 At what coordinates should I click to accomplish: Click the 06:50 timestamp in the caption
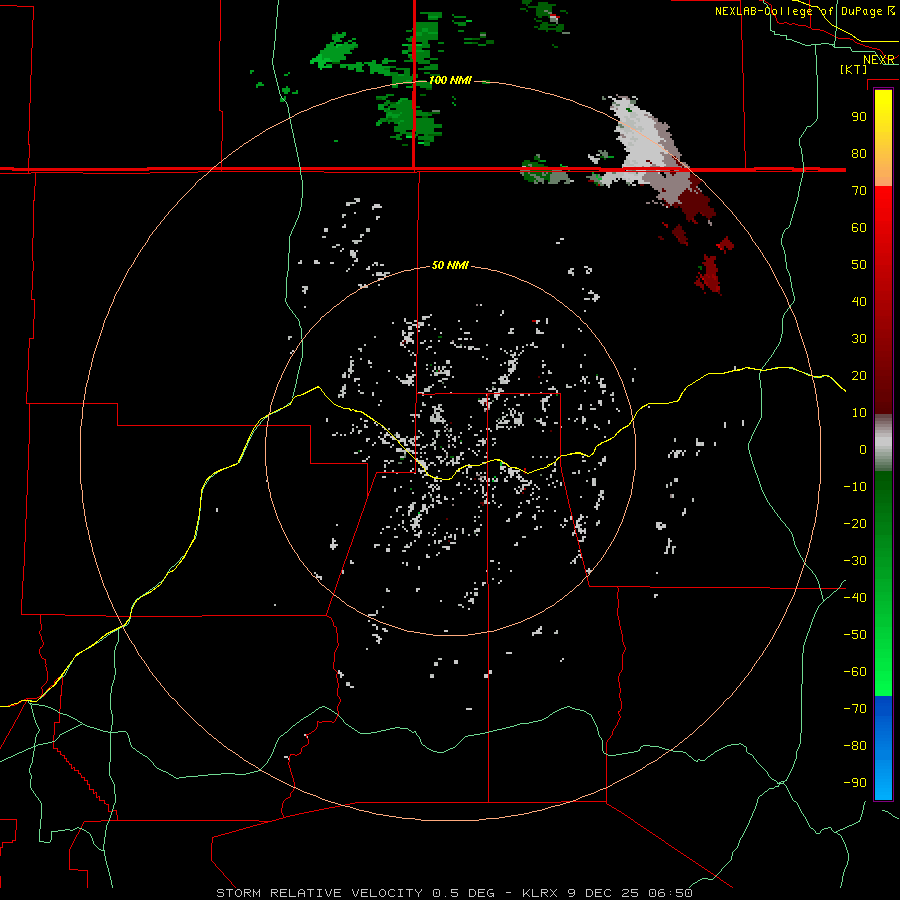click(x=670, y=893)
